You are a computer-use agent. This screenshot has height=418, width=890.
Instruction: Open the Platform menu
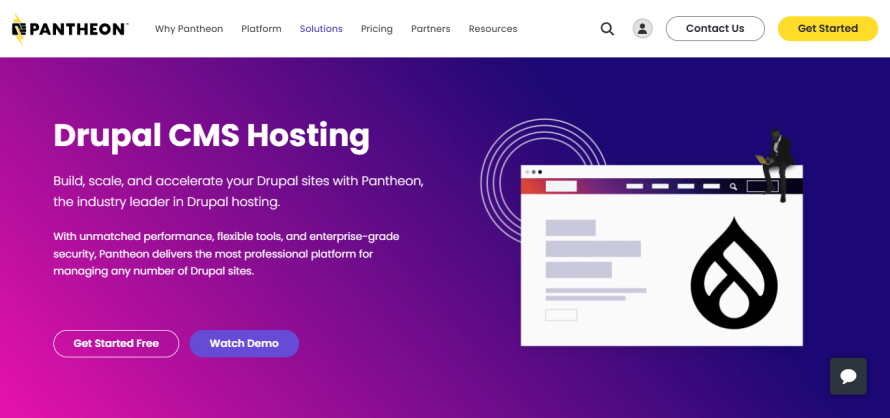click(x=261, y=29)
